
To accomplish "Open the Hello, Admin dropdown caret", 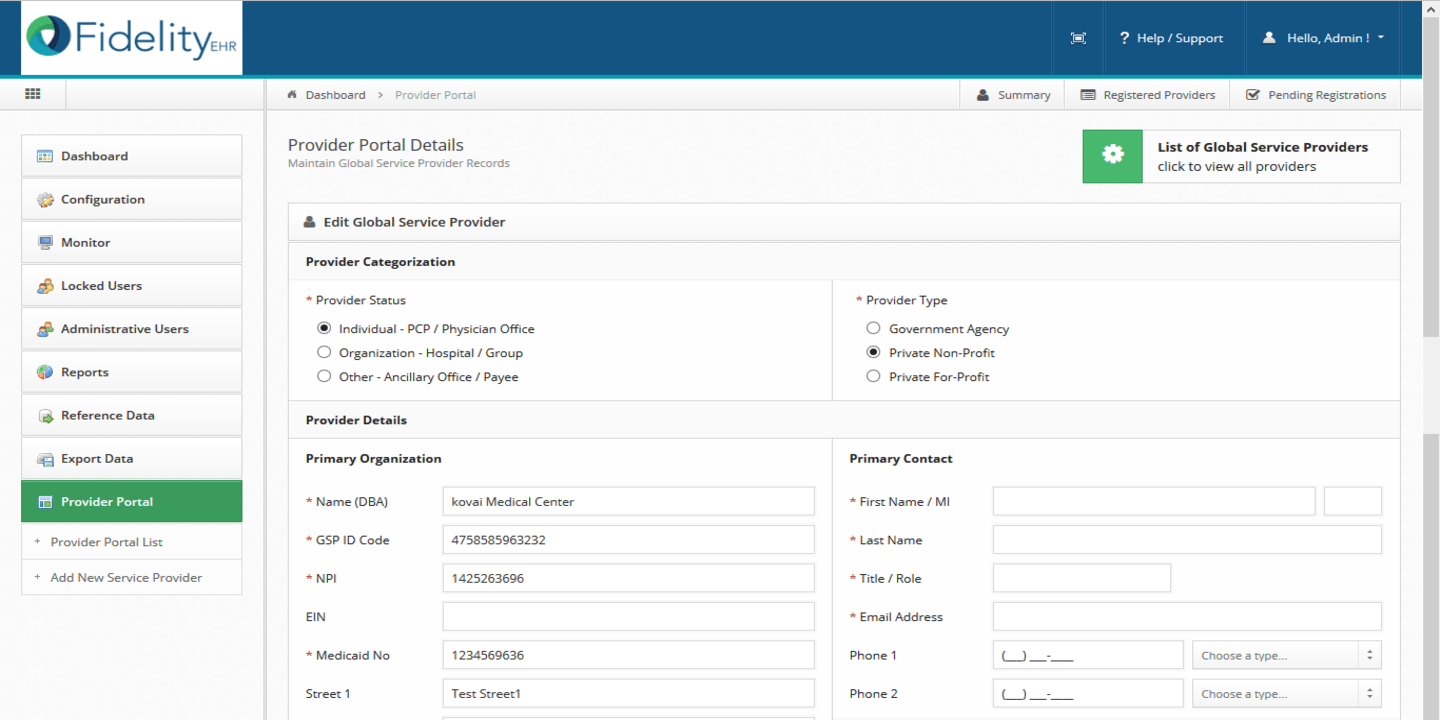I will click(1381, 38).
